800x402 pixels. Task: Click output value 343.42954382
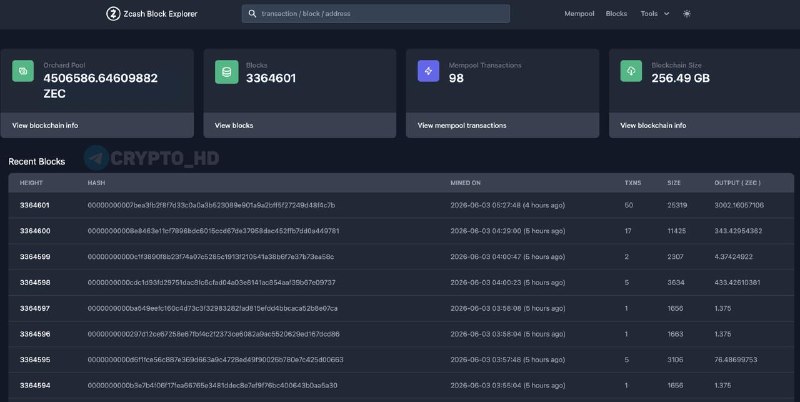[x=738, y=231]
